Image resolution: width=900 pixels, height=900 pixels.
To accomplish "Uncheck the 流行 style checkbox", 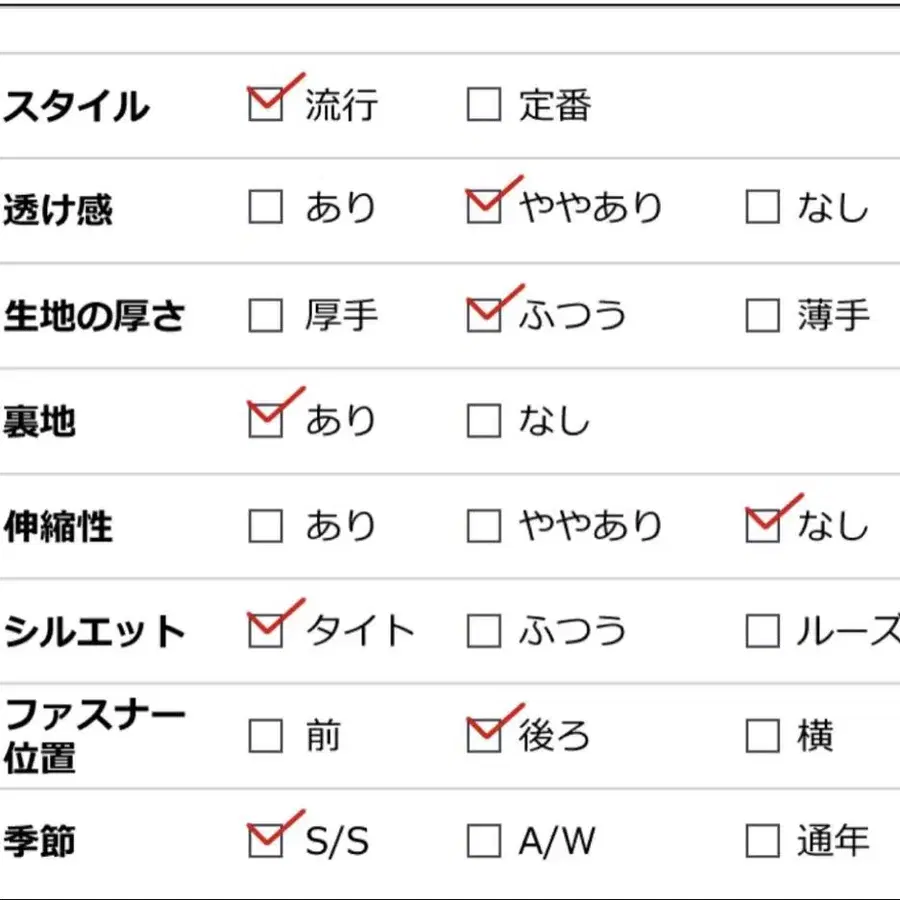I will click(x=265, y=104).
